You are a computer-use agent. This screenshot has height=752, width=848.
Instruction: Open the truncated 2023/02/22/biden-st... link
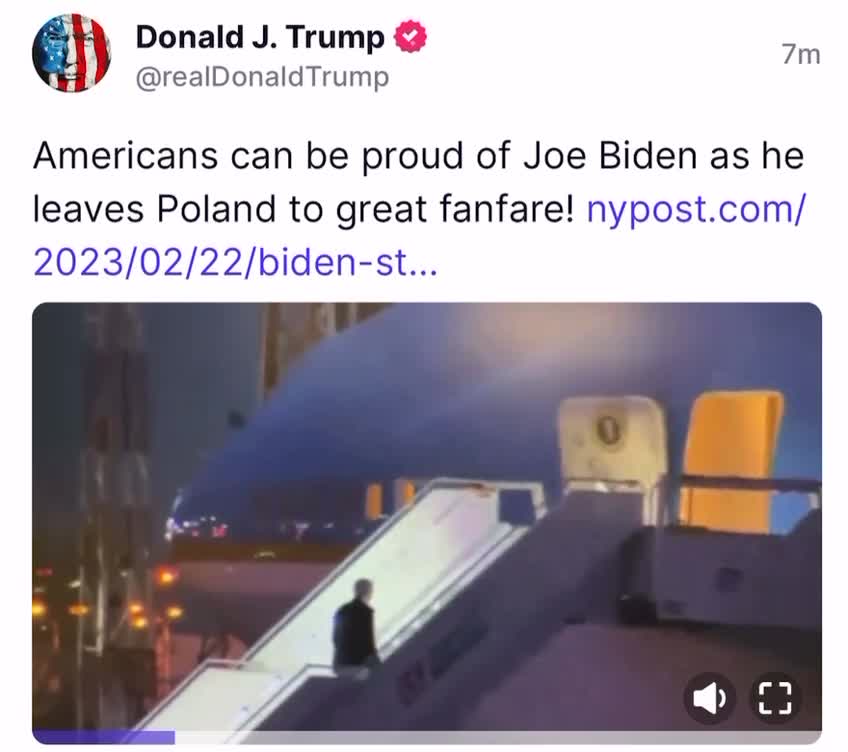[x=235, y=262]
